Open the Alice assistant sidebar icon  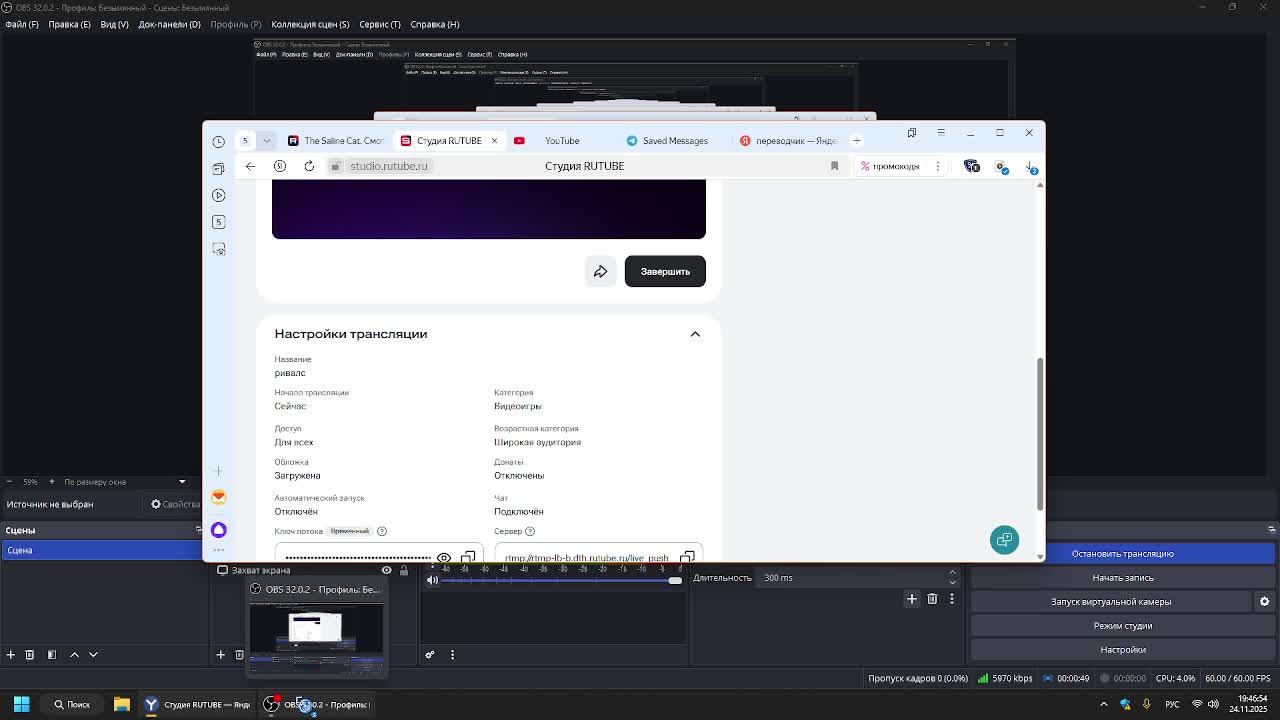click(219, 529)
